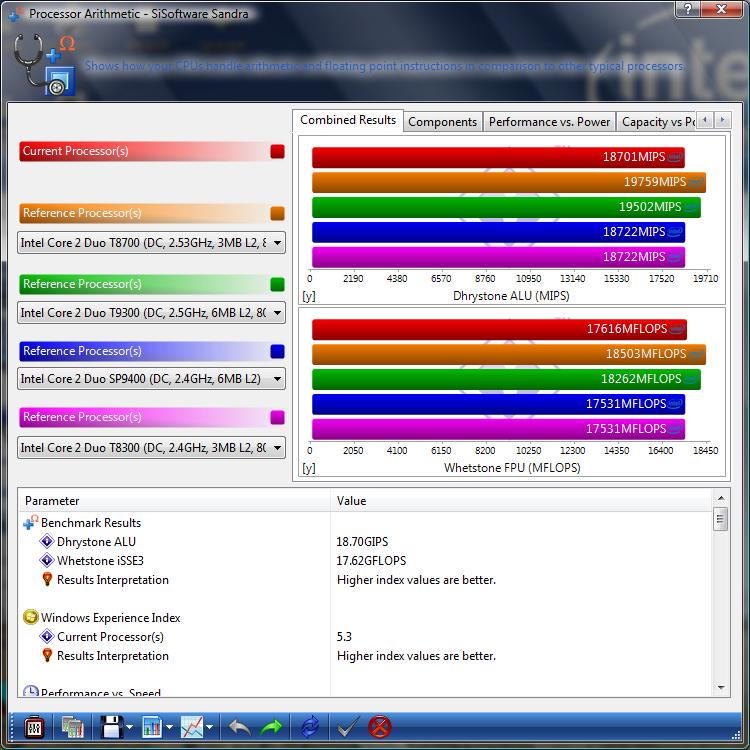Click the blue reference processor color square
The height and width of the screenshot is (750, 750).
point(277,351)
